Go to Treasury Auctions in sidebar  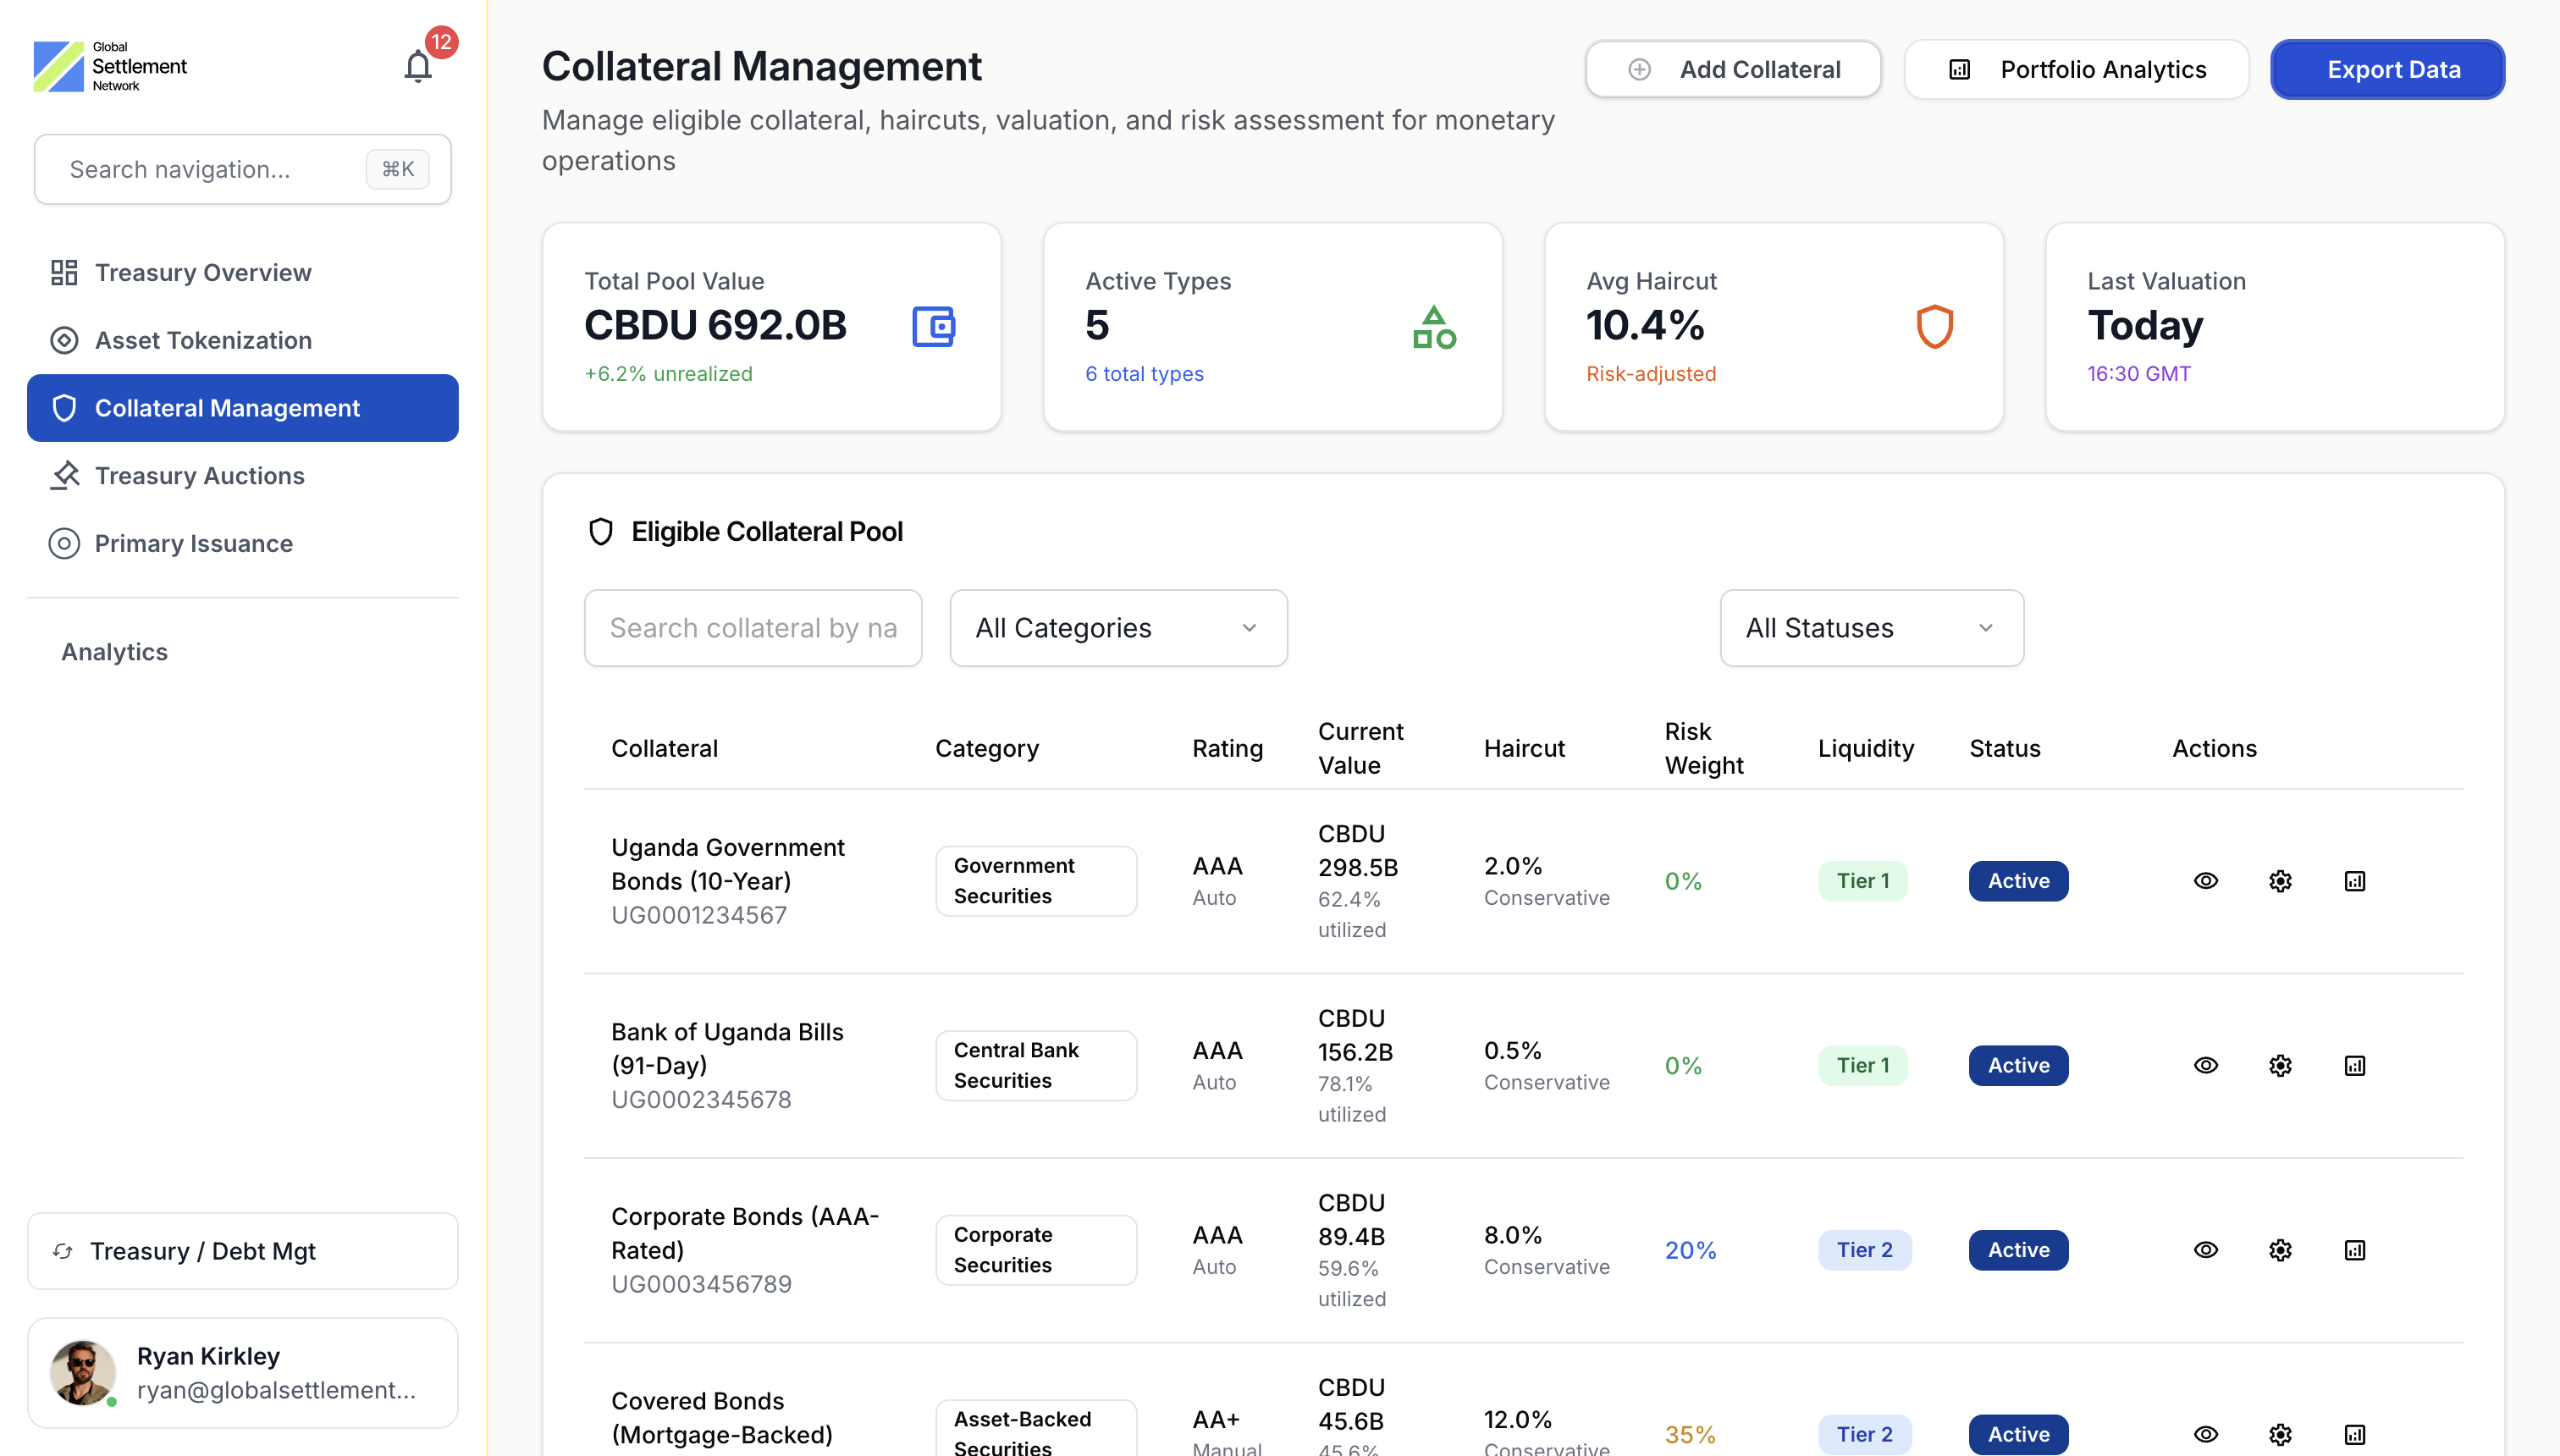[x=199, y=476]
